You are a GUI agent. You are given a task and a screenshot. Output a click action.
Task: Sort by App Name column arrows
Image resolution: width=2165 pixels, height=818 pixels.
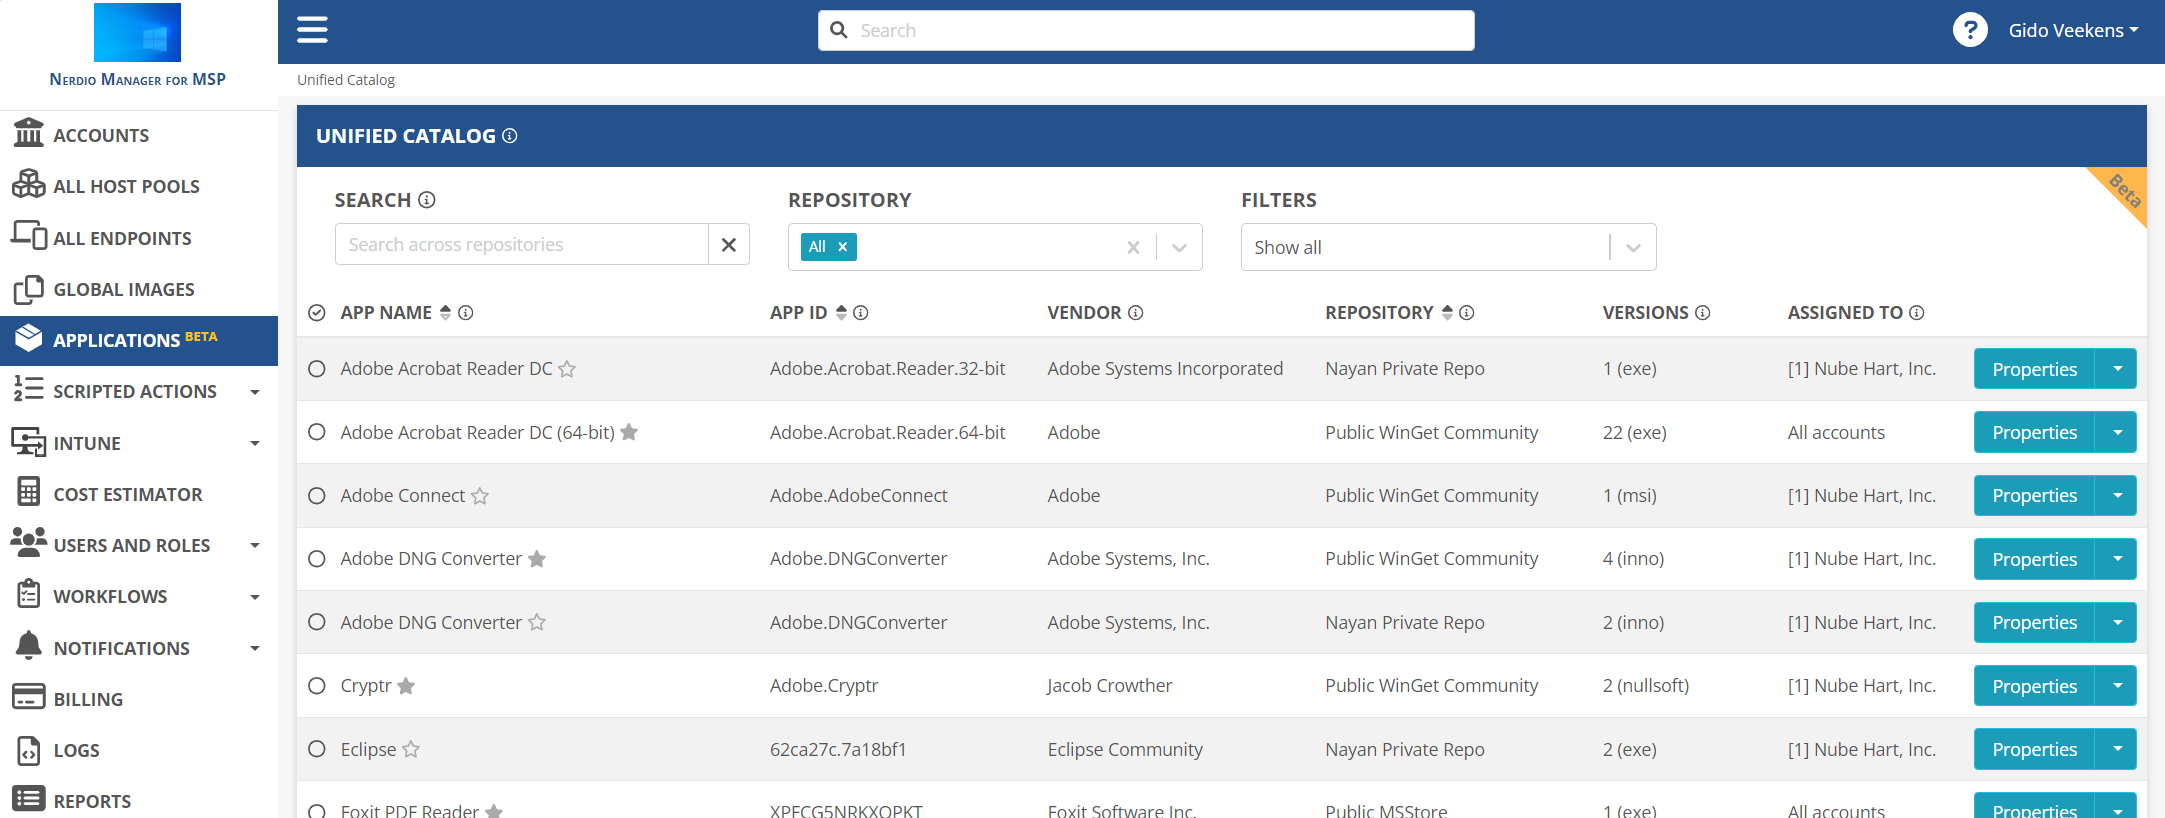click(446, 313)
